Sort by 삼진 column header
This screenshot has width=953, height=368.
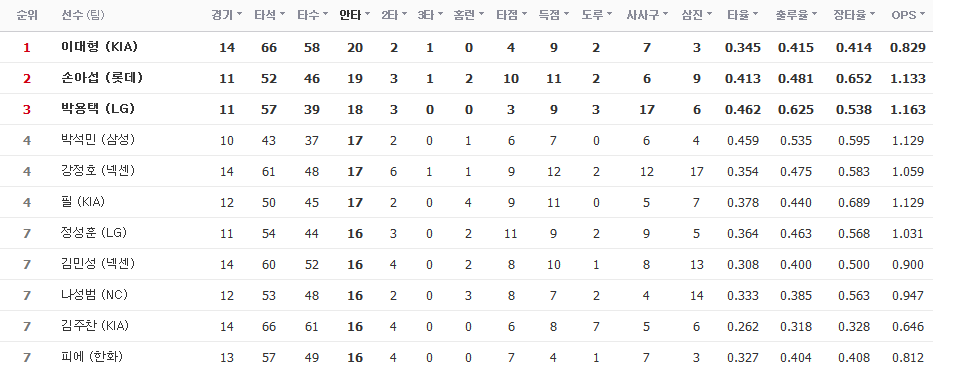pos(697,15)
